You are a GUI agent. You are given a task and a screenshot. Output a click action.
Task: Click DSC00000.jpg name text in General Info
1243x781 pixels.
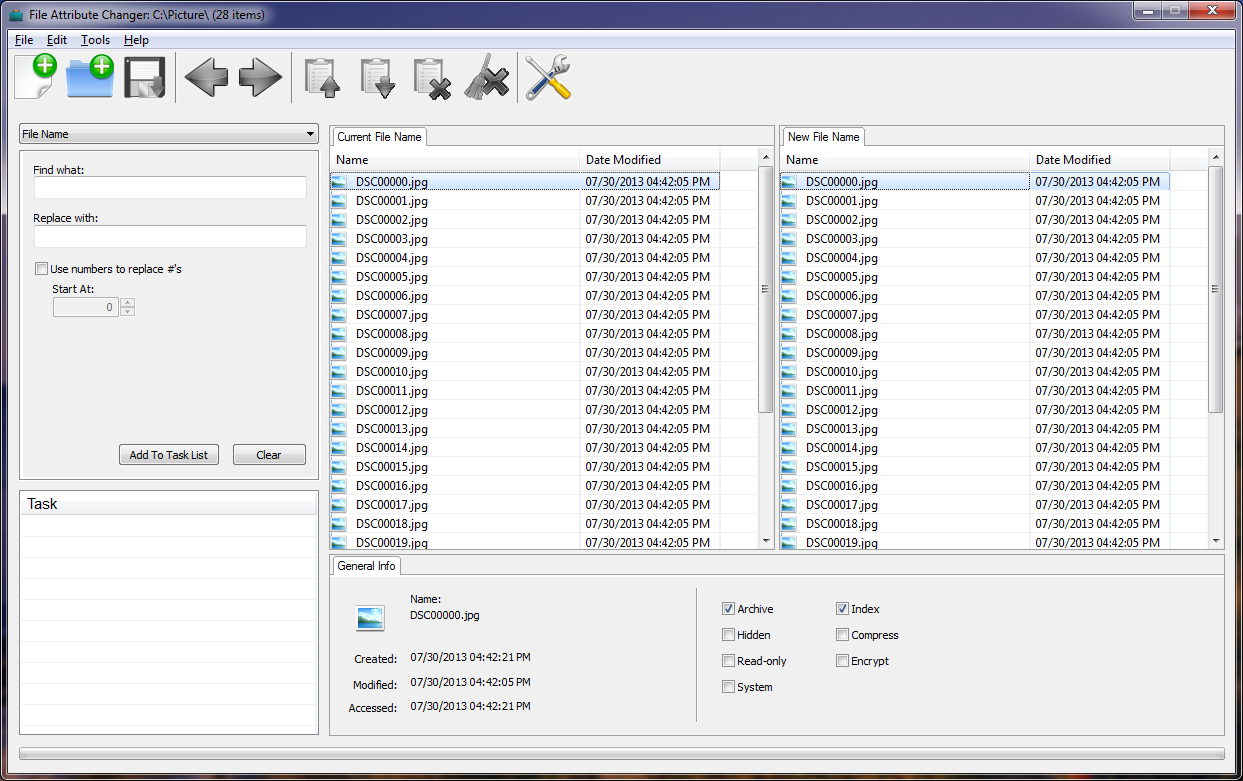(445, 615)
